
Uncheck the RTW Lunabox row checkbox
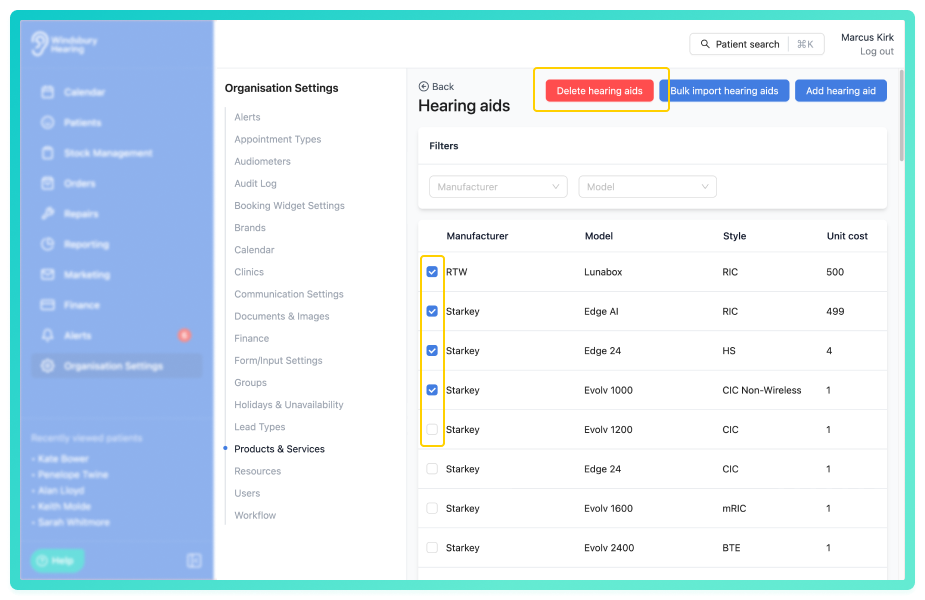point(432,272)
